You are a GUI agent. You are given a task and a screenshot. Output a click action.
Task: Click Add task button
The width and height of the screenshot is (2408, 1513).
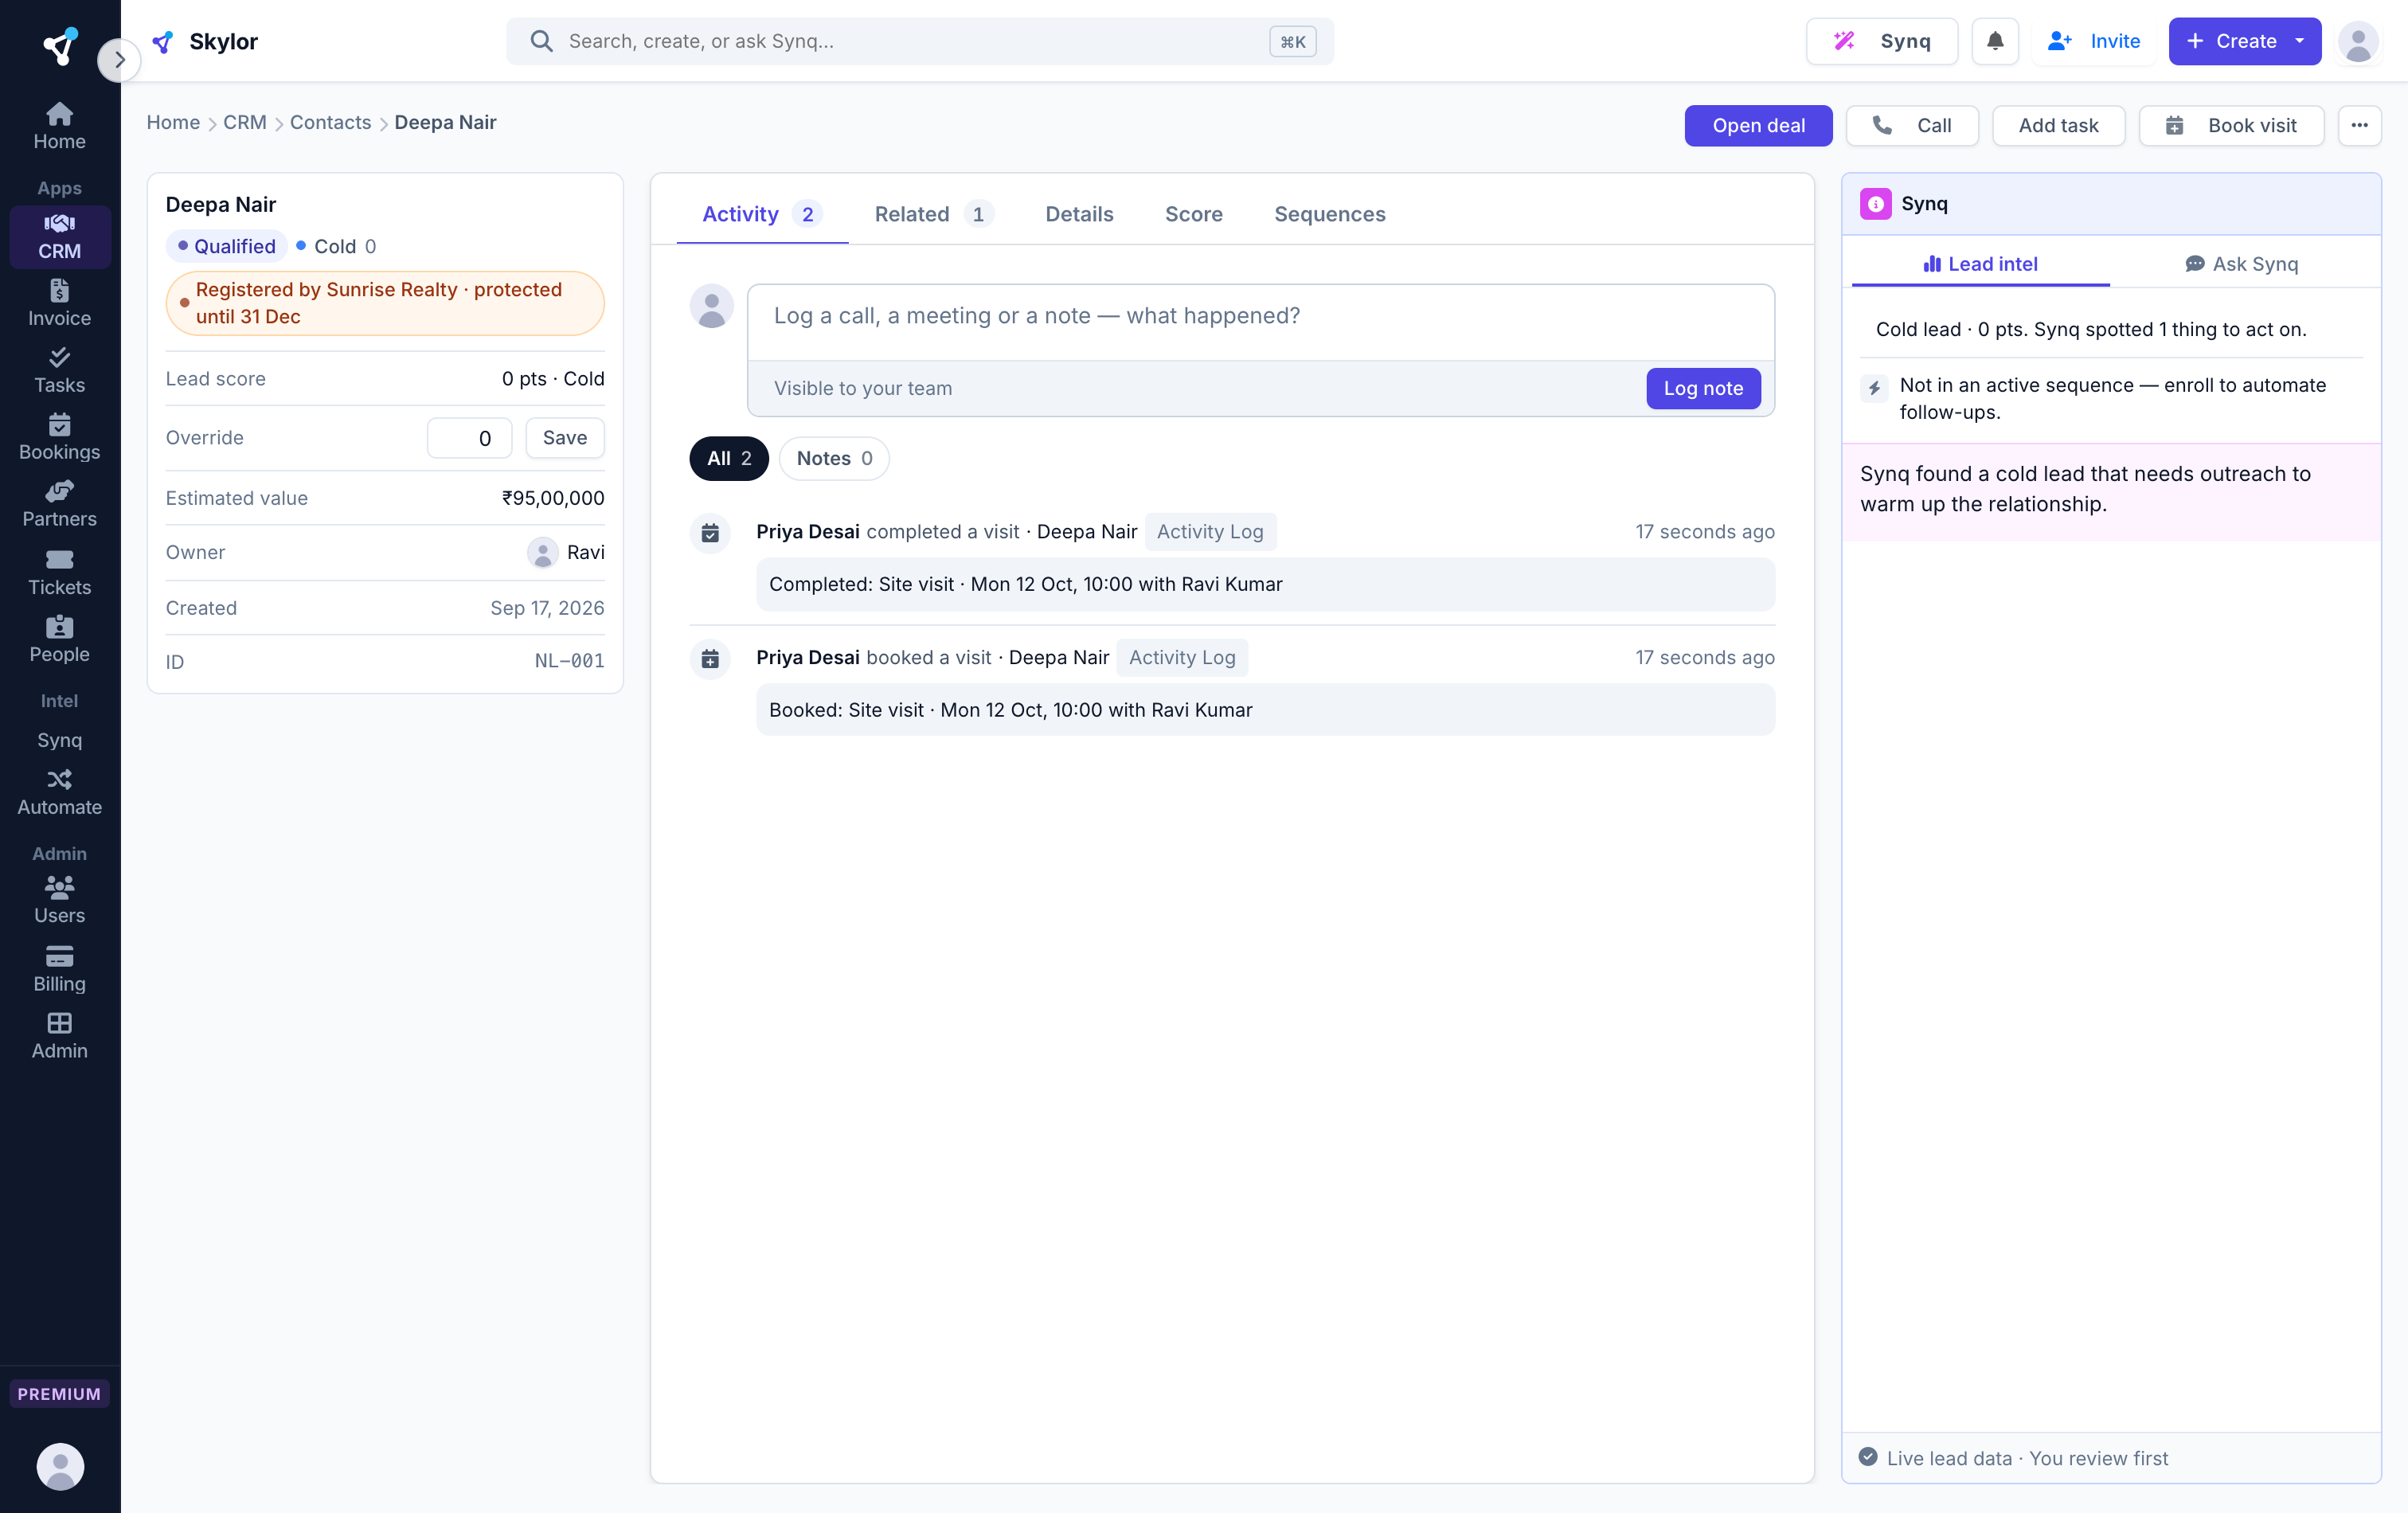(x=2058, y=125)
